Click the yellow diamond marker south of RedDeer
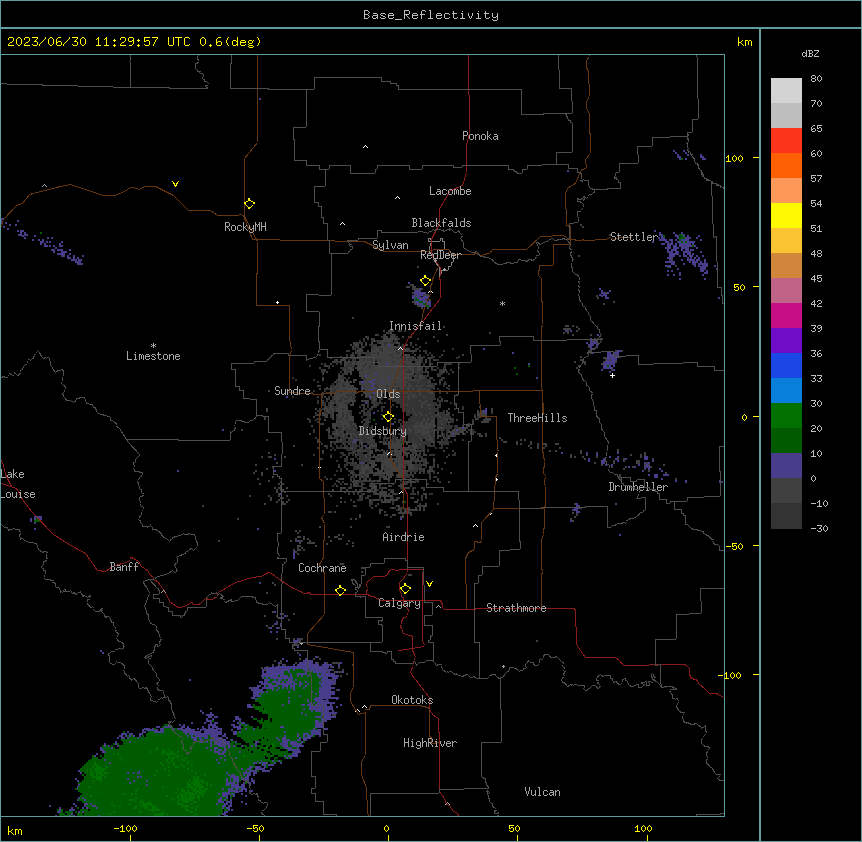The height and width of the screenshot is (842, 862). pyautogui.click(x=426, y=281)
